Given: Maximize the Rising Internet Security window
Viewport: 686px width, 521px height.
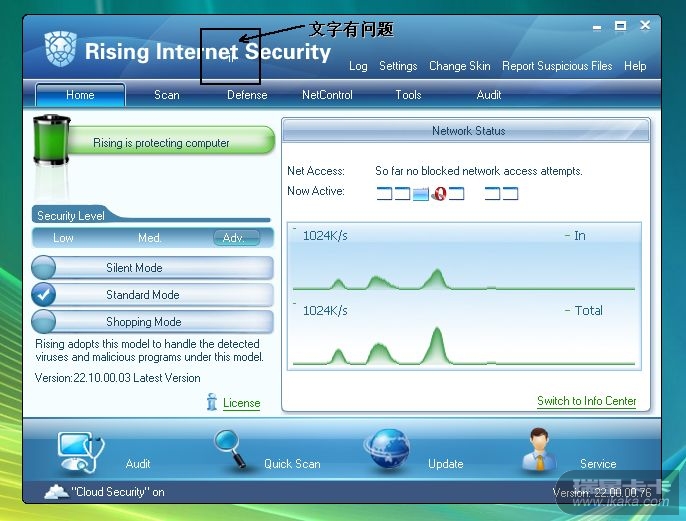Looking at the screenshot, I should click(620, 26).
